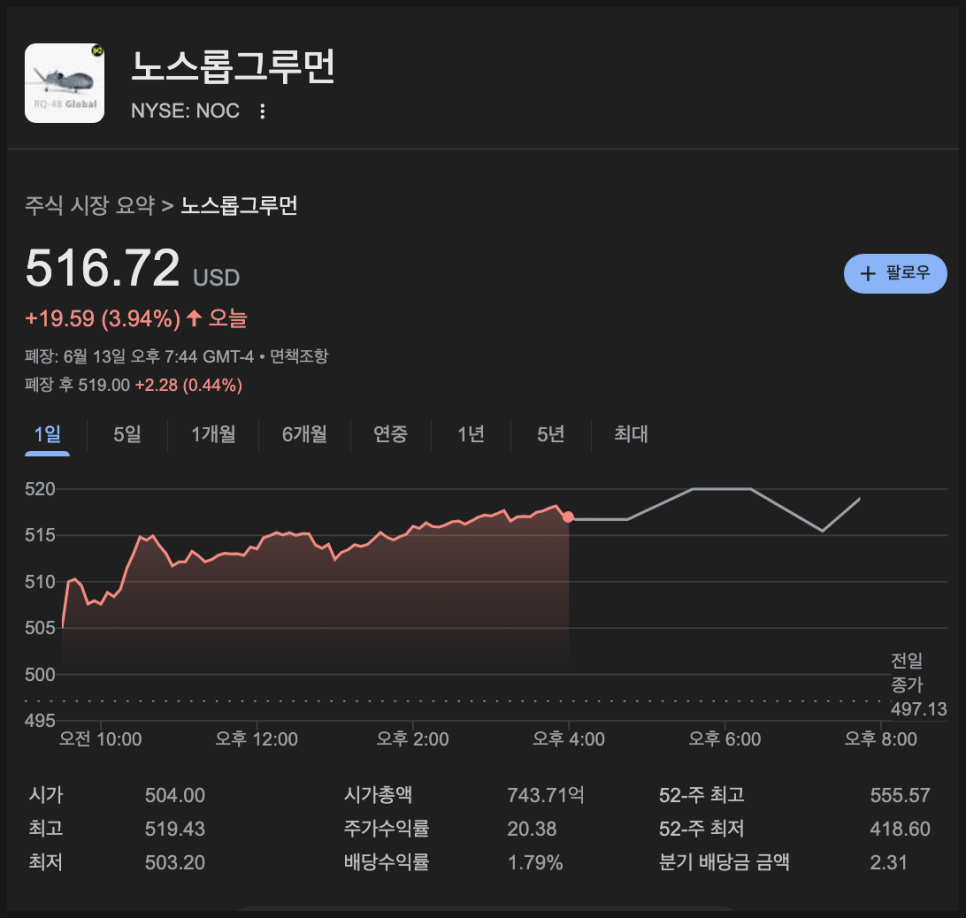Click the 배당수익률 value 1.79%
Image resolution: width=966 pixels, height=918 pixels.
pyautogui.click(x=535, y=863)
